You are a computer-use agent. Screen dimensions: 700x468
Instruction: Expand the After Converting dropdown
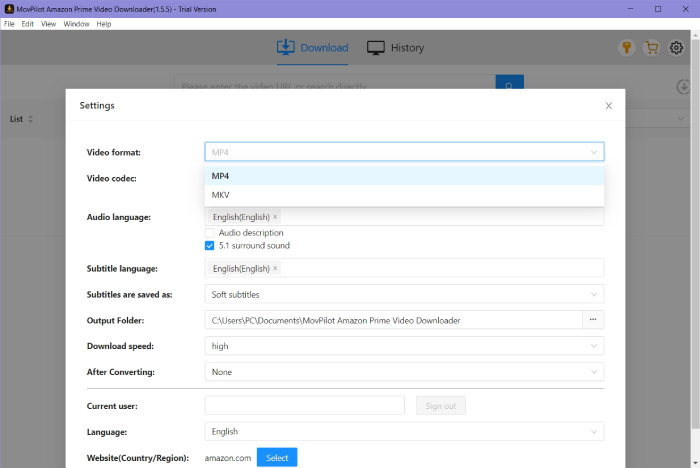(x=404, y=372)
